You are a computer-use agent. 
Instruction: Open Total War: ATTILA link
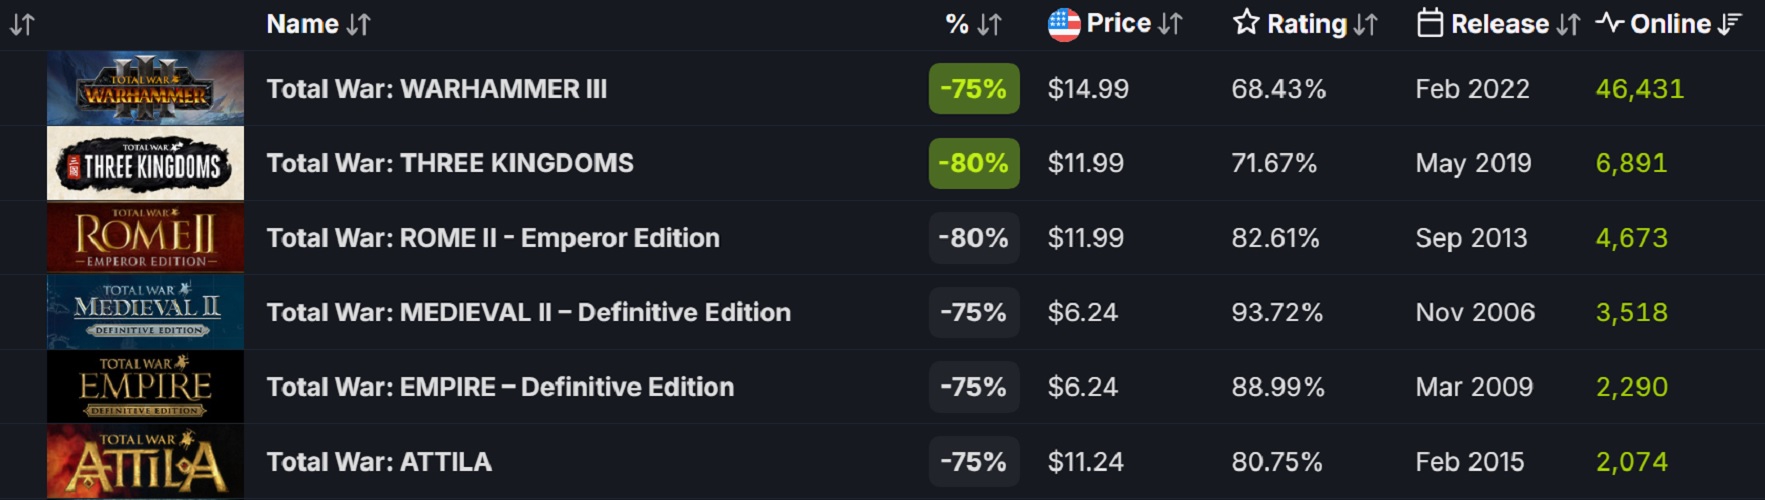pyautogui.click(x=379, y=462)
